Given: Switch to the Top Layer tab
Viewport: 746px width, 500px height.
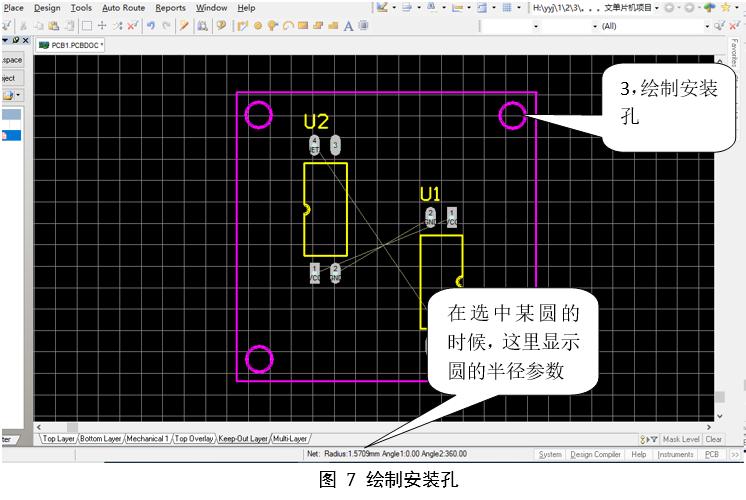Looking at the screenshot, I should pos(59,439).
